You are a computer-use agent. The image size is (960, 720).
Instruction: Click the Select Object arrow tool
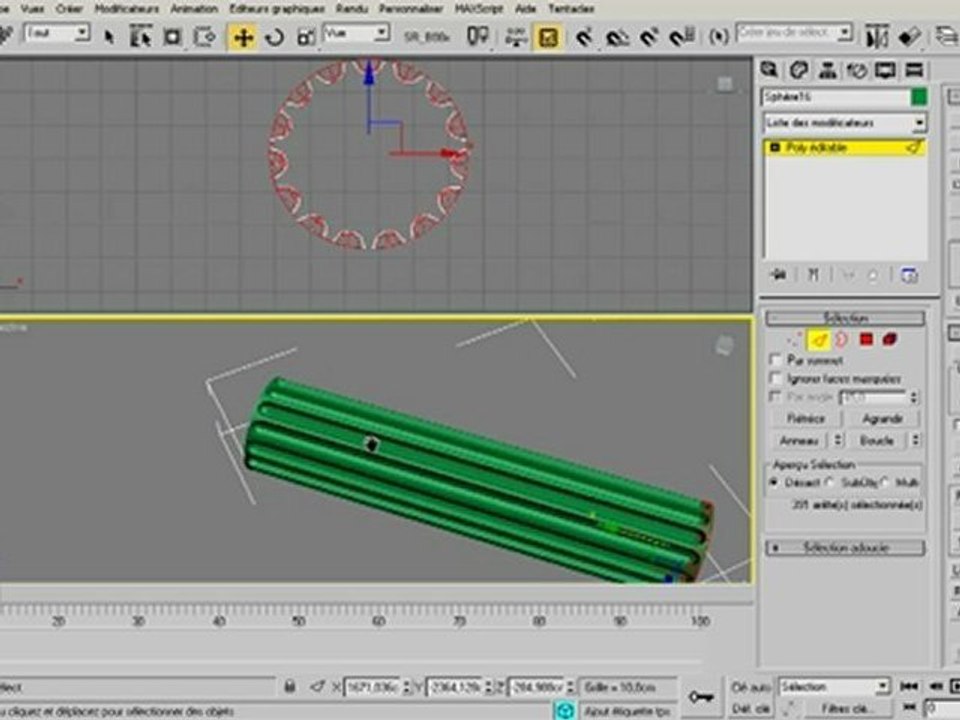pyautogui.click(x=109, y=37)
